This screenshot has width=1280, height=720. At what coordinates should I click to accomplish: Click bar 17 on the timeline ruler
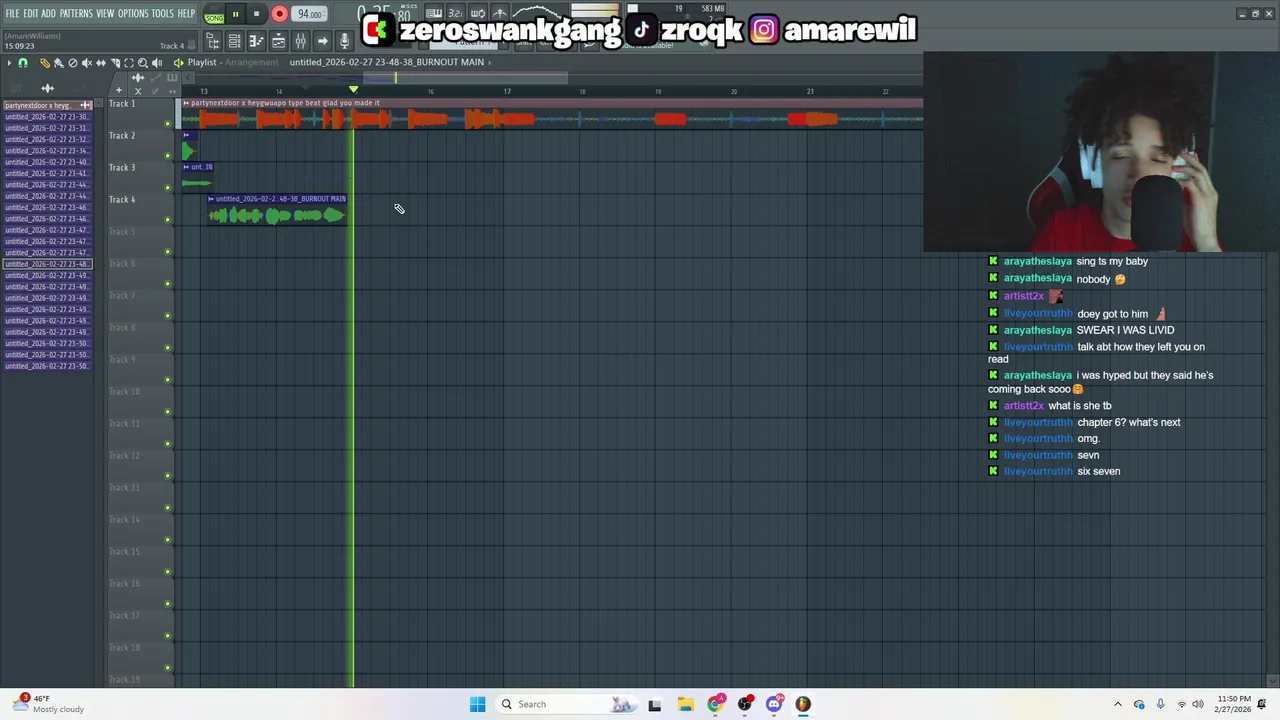[507, 92]
